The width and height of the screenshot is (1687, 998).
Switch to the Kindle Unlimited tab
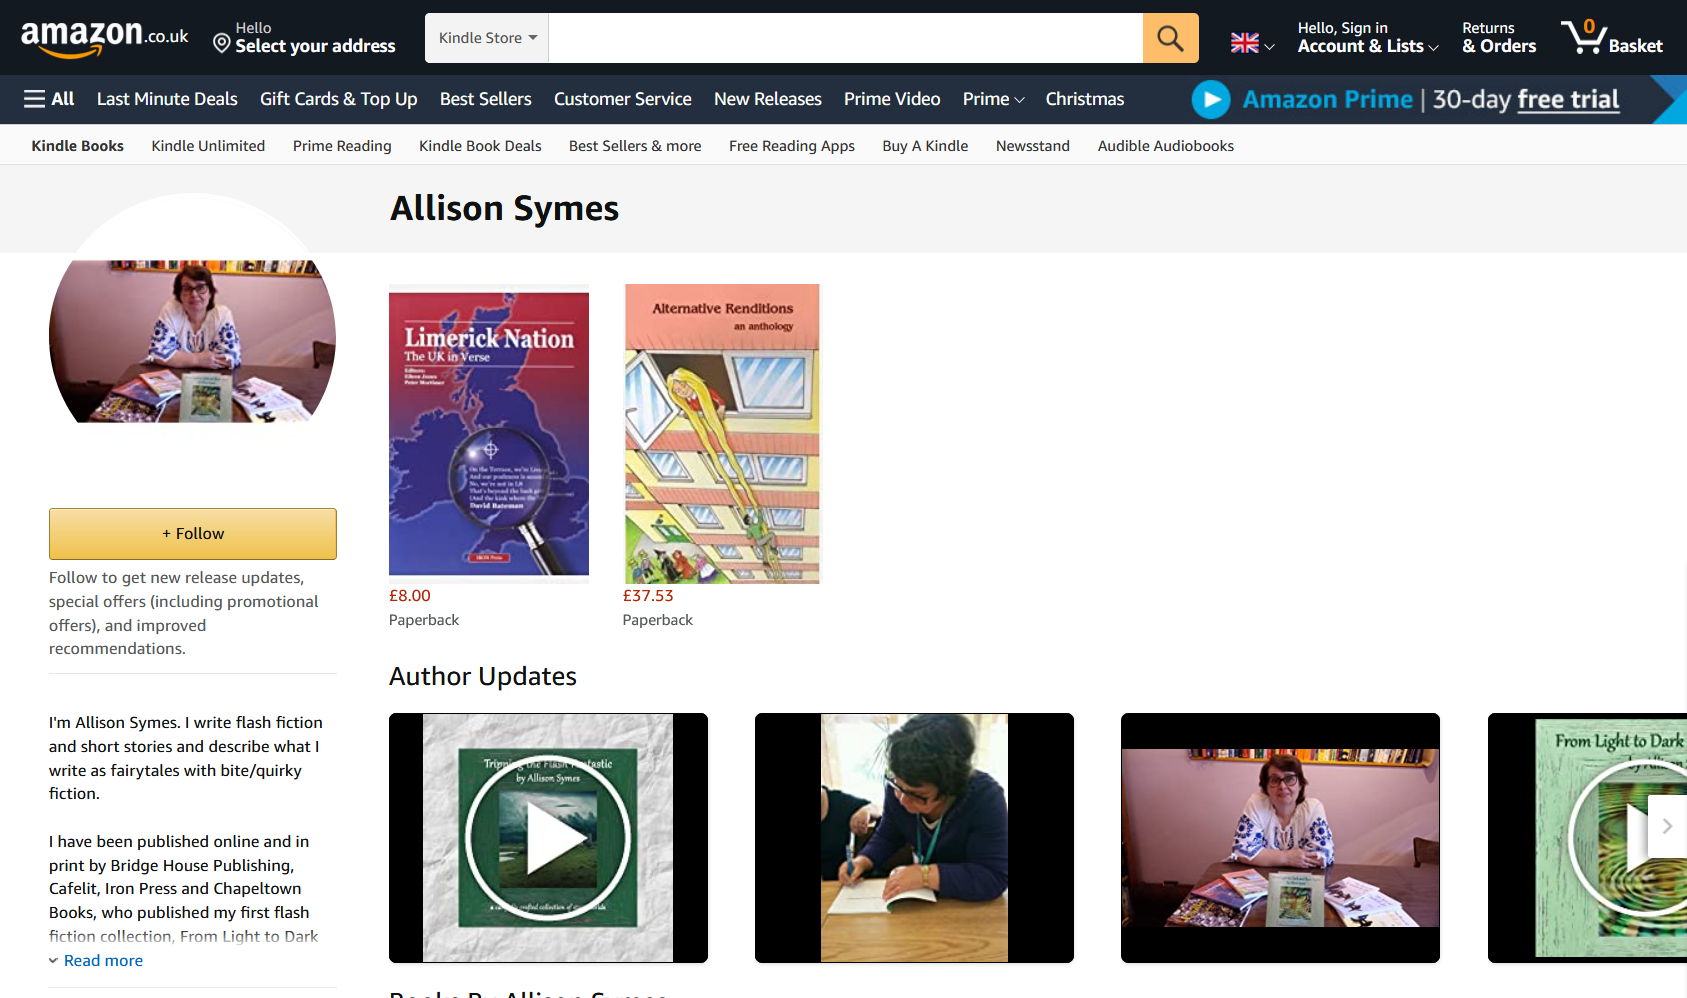tap(208, 146)
